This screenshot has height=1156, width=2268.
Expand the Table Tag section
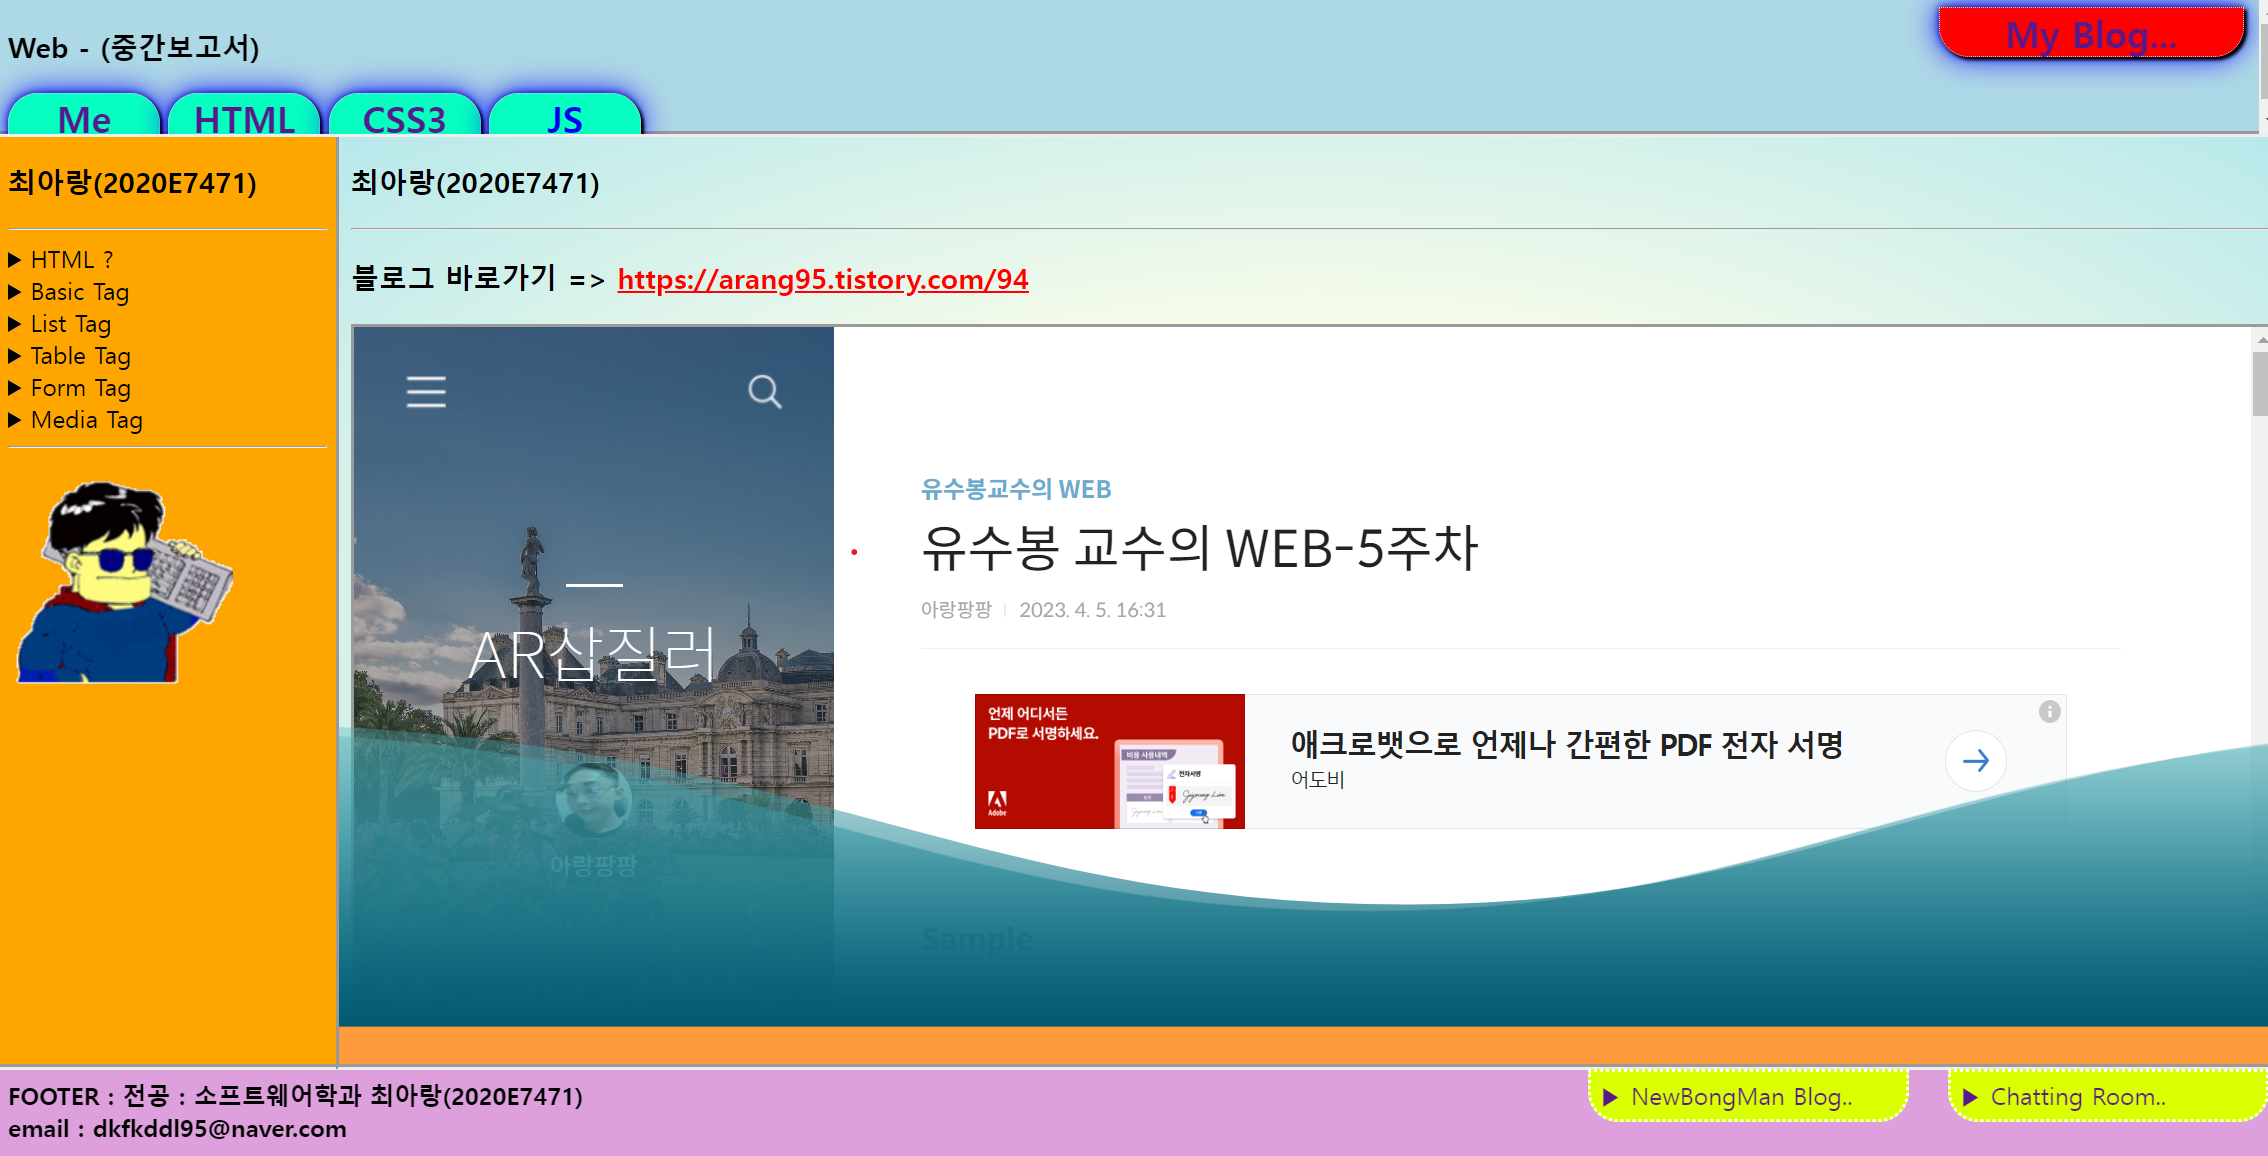[x=15, y=356]
